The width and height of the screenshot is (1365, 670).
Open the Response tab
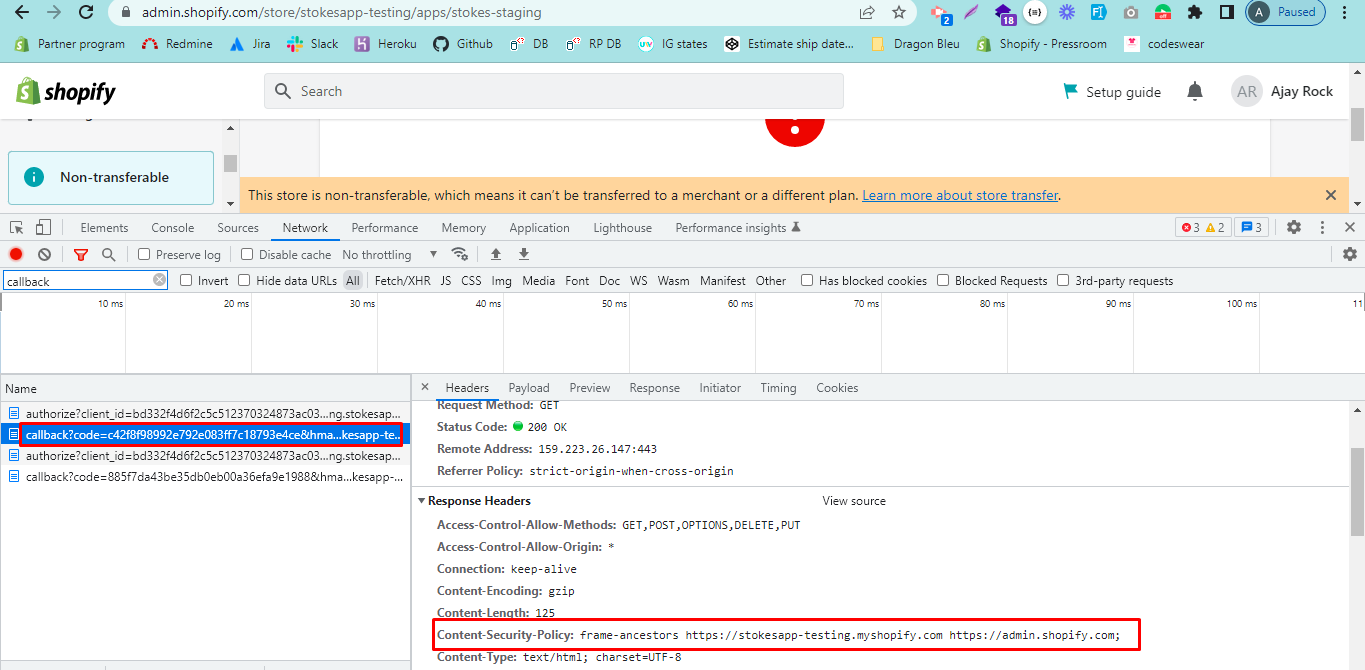click(654, 388)
